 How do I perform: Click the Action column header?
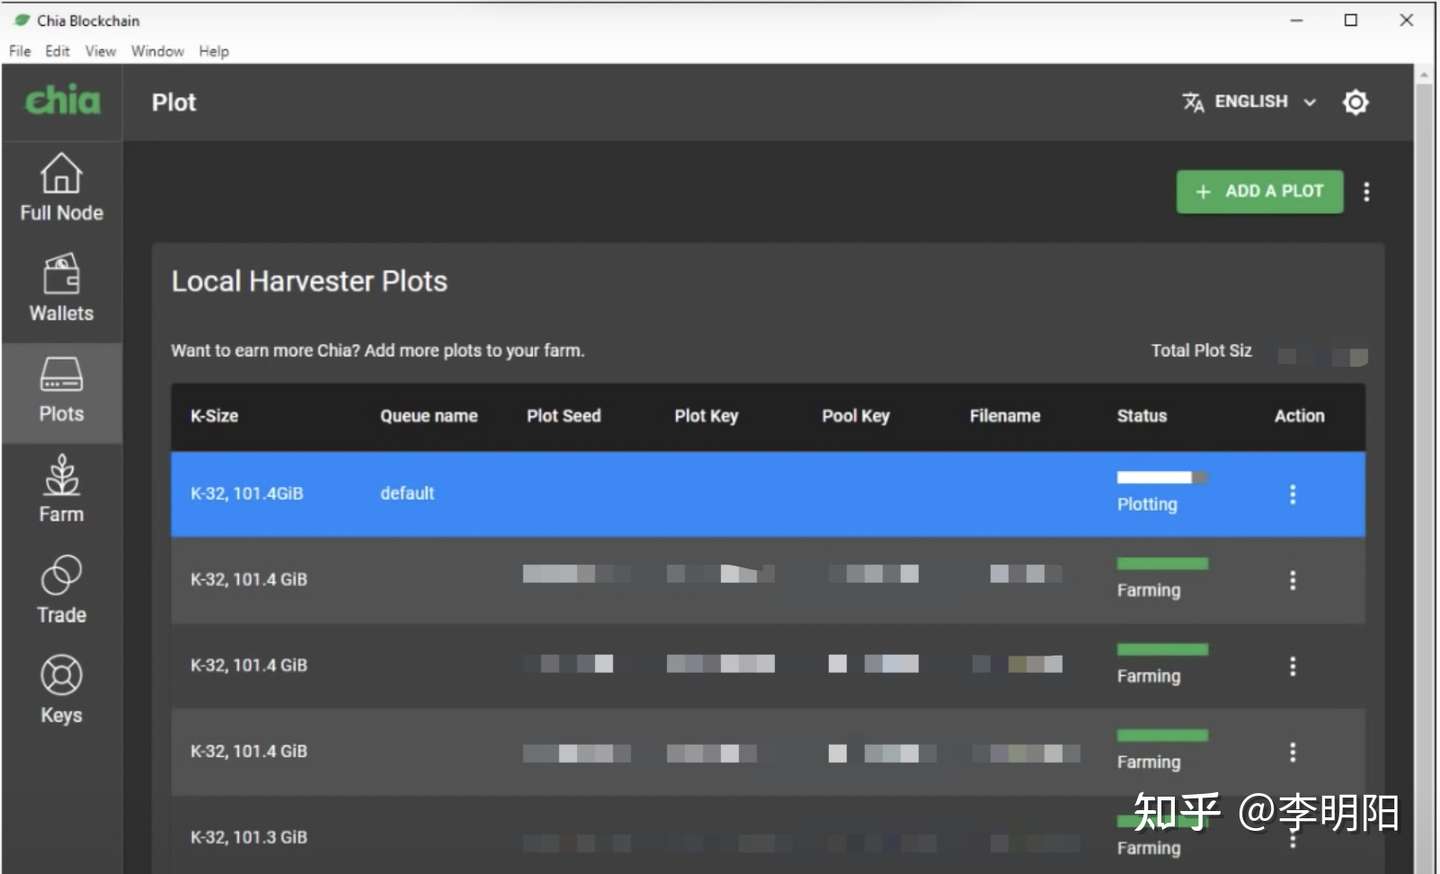pos(1299,416)
